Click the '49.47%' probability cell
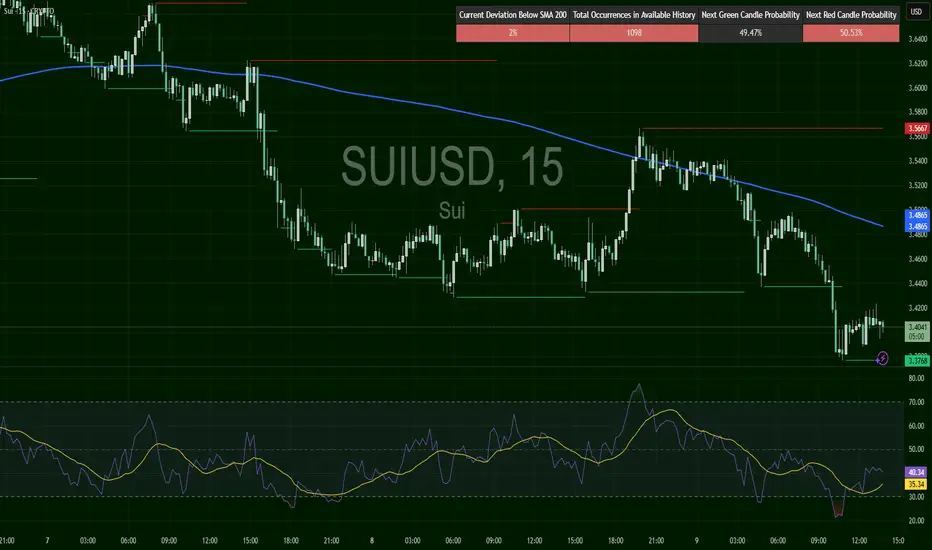Screen dimensions: 932x550 tap(750, 33)
